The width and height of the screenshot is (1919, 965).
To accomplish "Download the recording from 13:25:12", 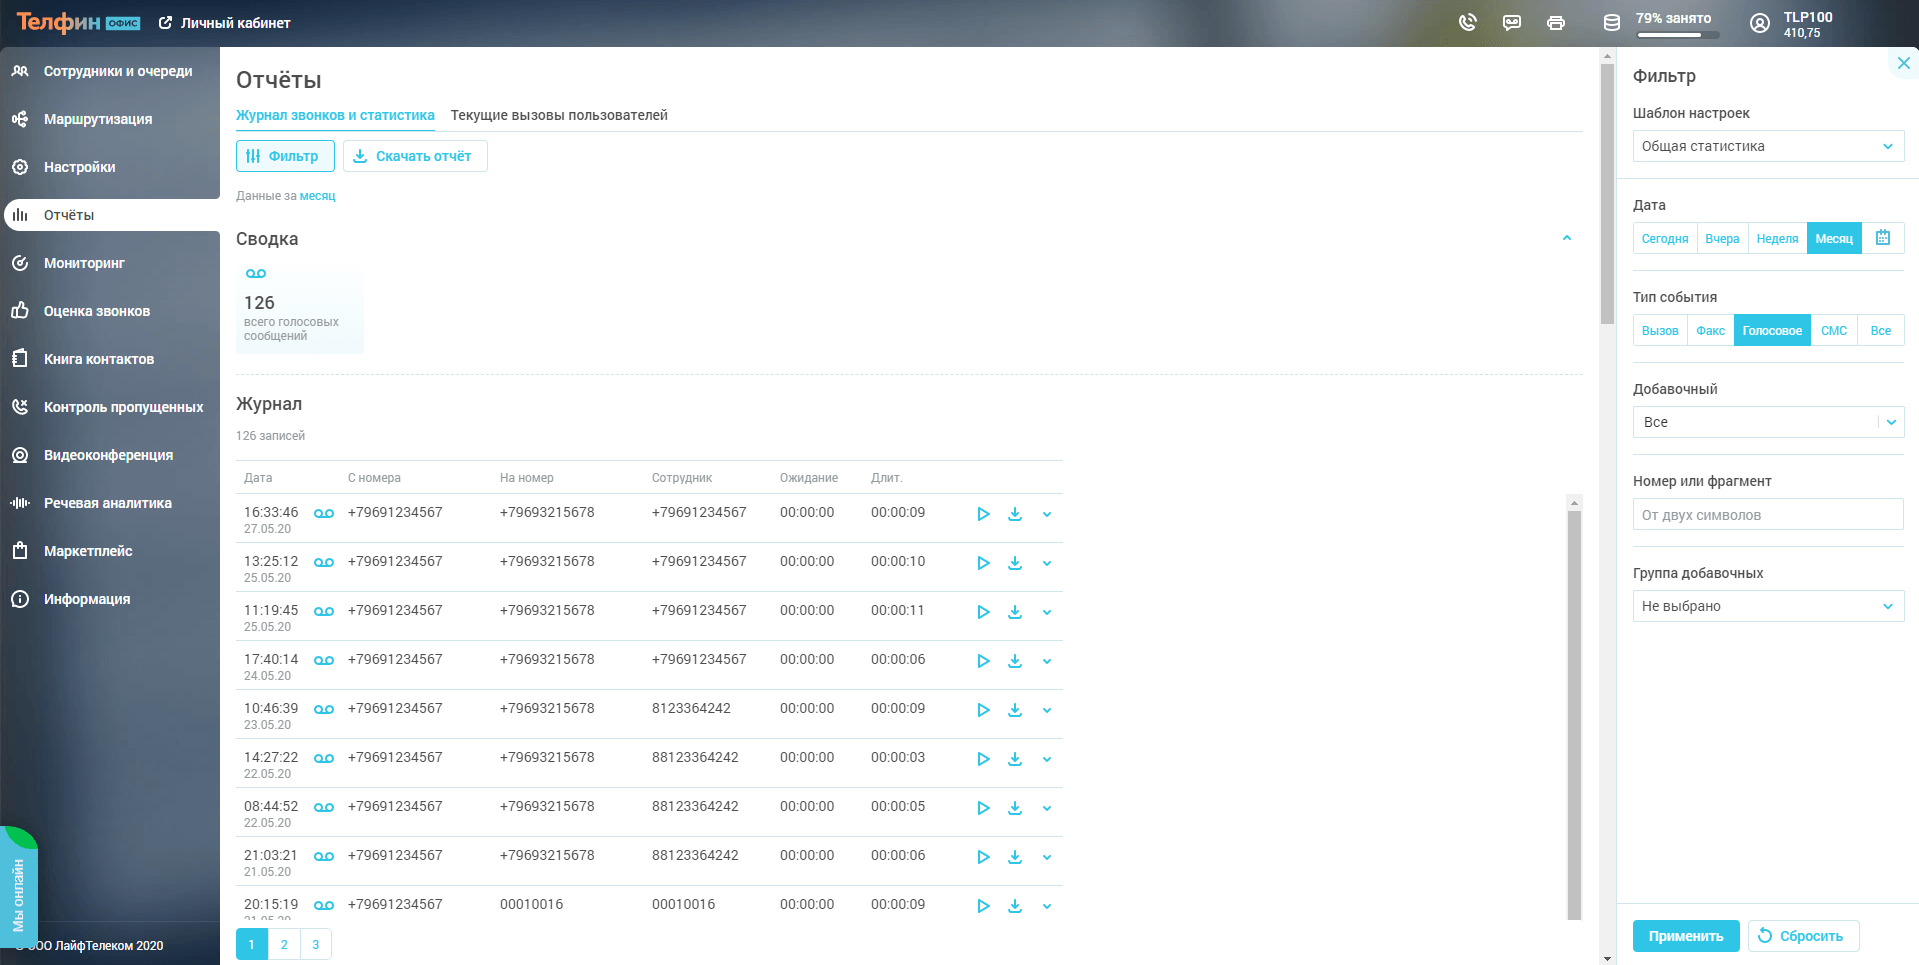I will click(x=1014, y=563).
